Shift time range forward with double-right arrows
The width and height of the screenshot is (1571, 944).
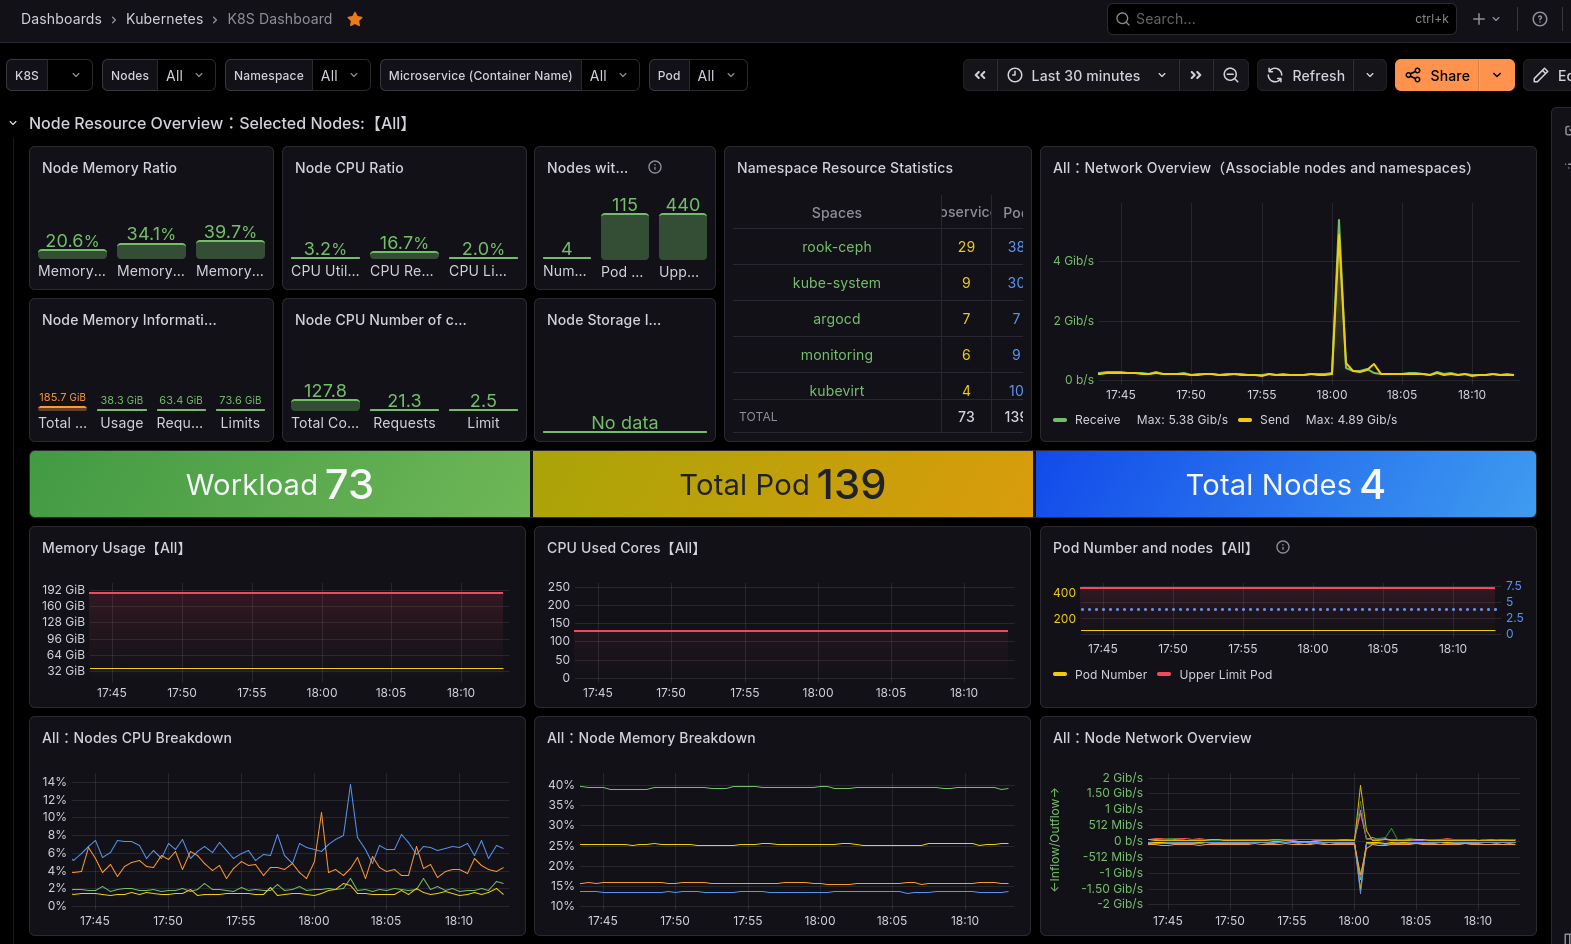[1196, 75]
